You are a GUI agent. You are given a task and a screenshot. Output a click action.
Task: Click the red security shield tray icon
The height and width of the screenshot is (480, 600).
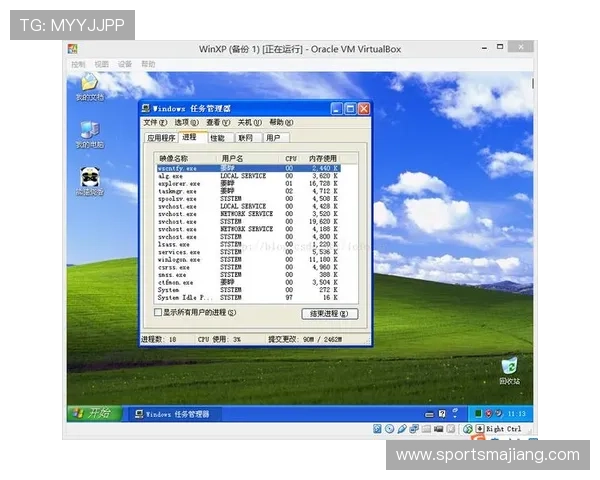[x=488, y=414]
